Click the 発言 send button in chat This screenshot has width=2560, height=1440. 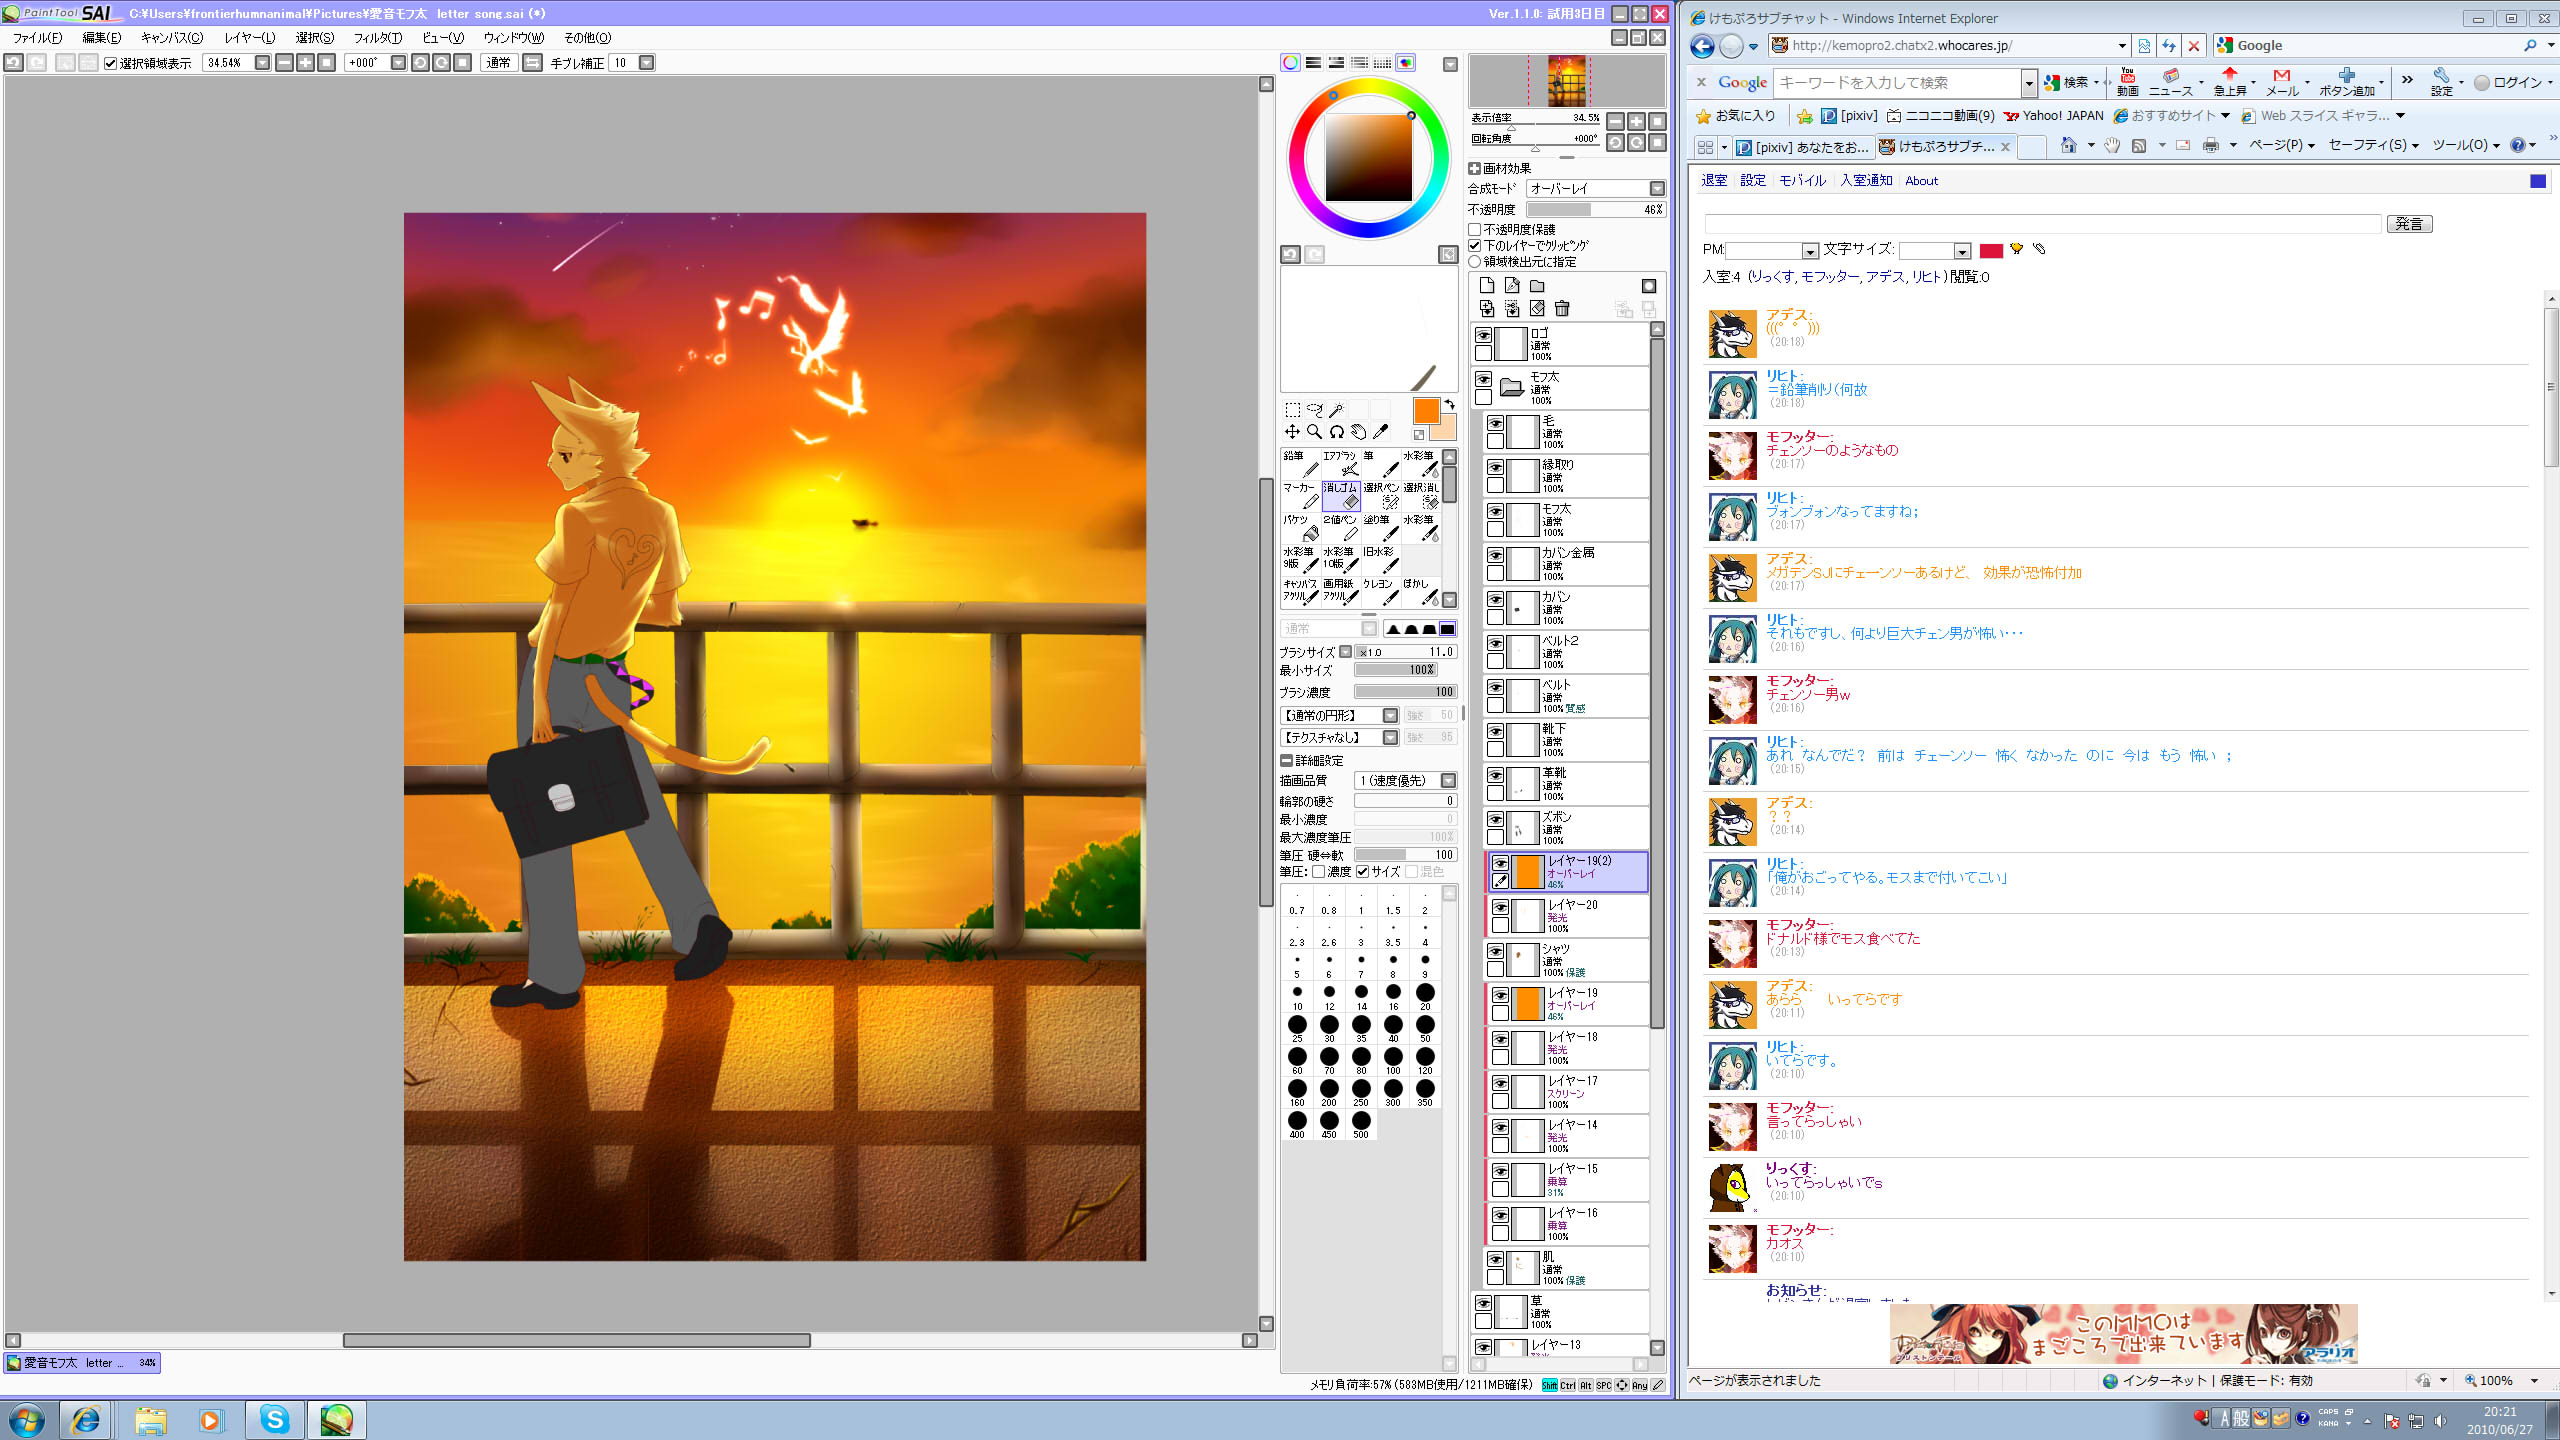click(x=2409, y=224)
